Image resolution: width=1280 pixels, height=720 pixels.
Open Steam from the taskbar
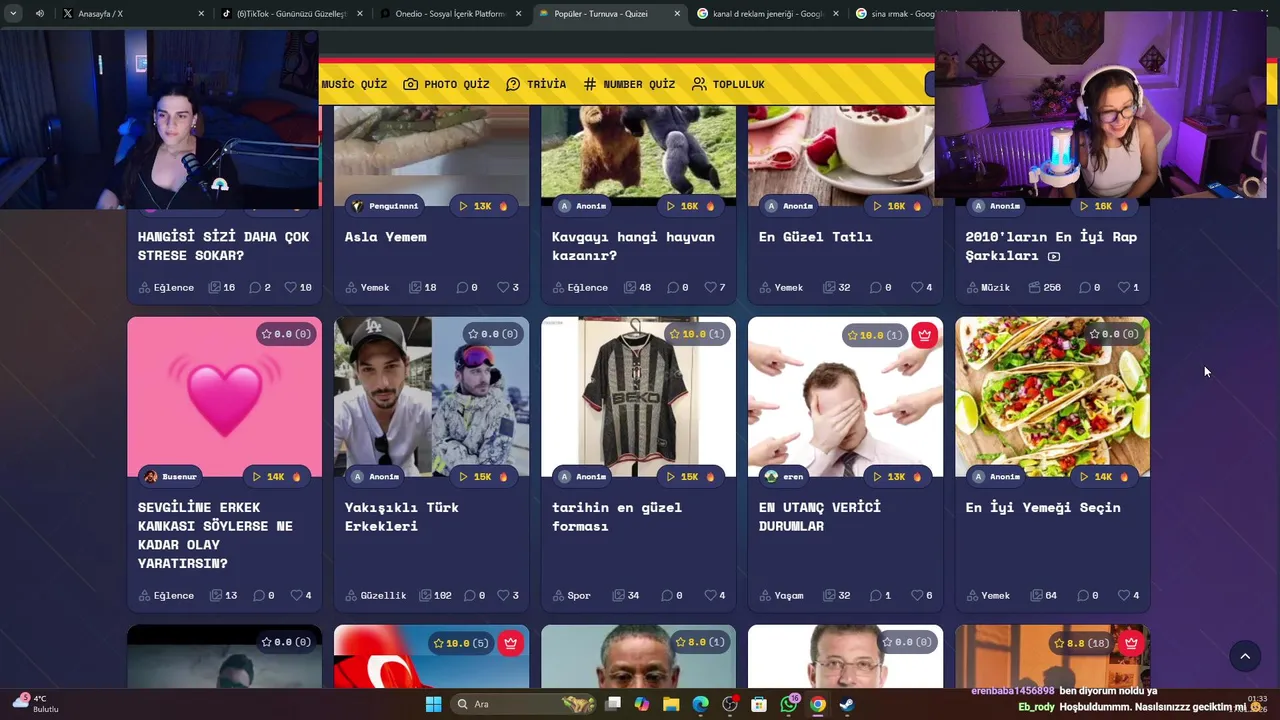pos(847,704)
